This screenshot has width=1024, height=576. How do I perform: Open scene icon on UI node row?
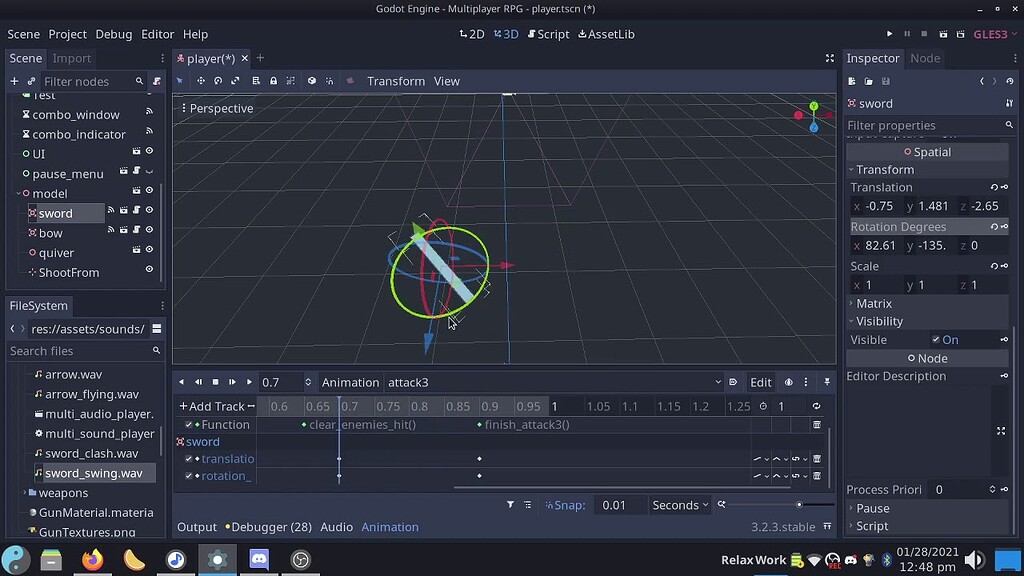click(x=136, y=151)
